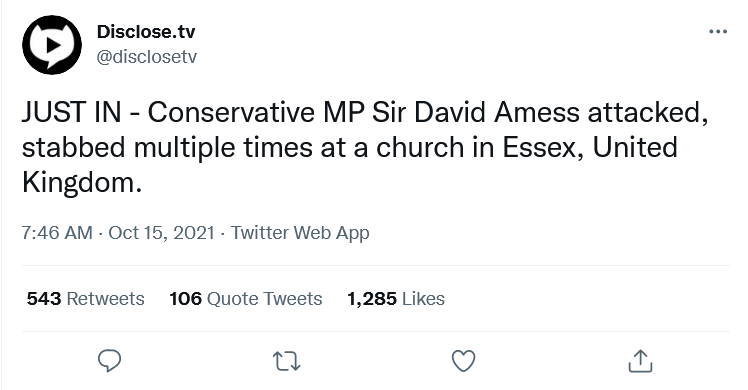748x390 pixels.
Task: Open the share tweet icon
Action: (640, 361)
